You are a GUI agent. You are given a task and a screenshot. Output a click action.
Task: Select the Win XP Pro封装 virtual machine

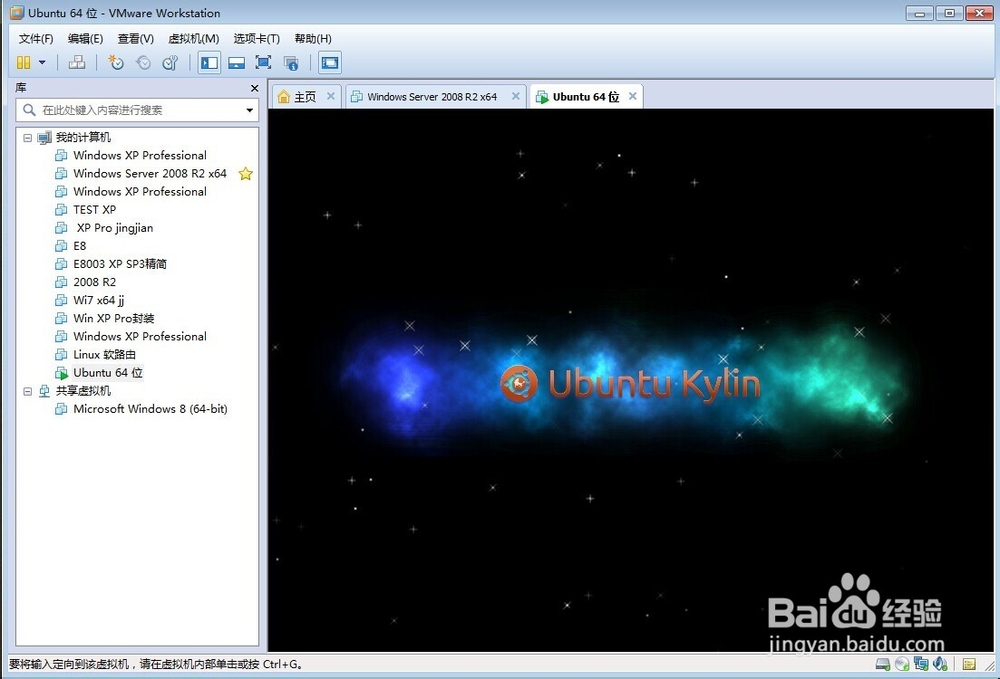[x=114, y=318]
